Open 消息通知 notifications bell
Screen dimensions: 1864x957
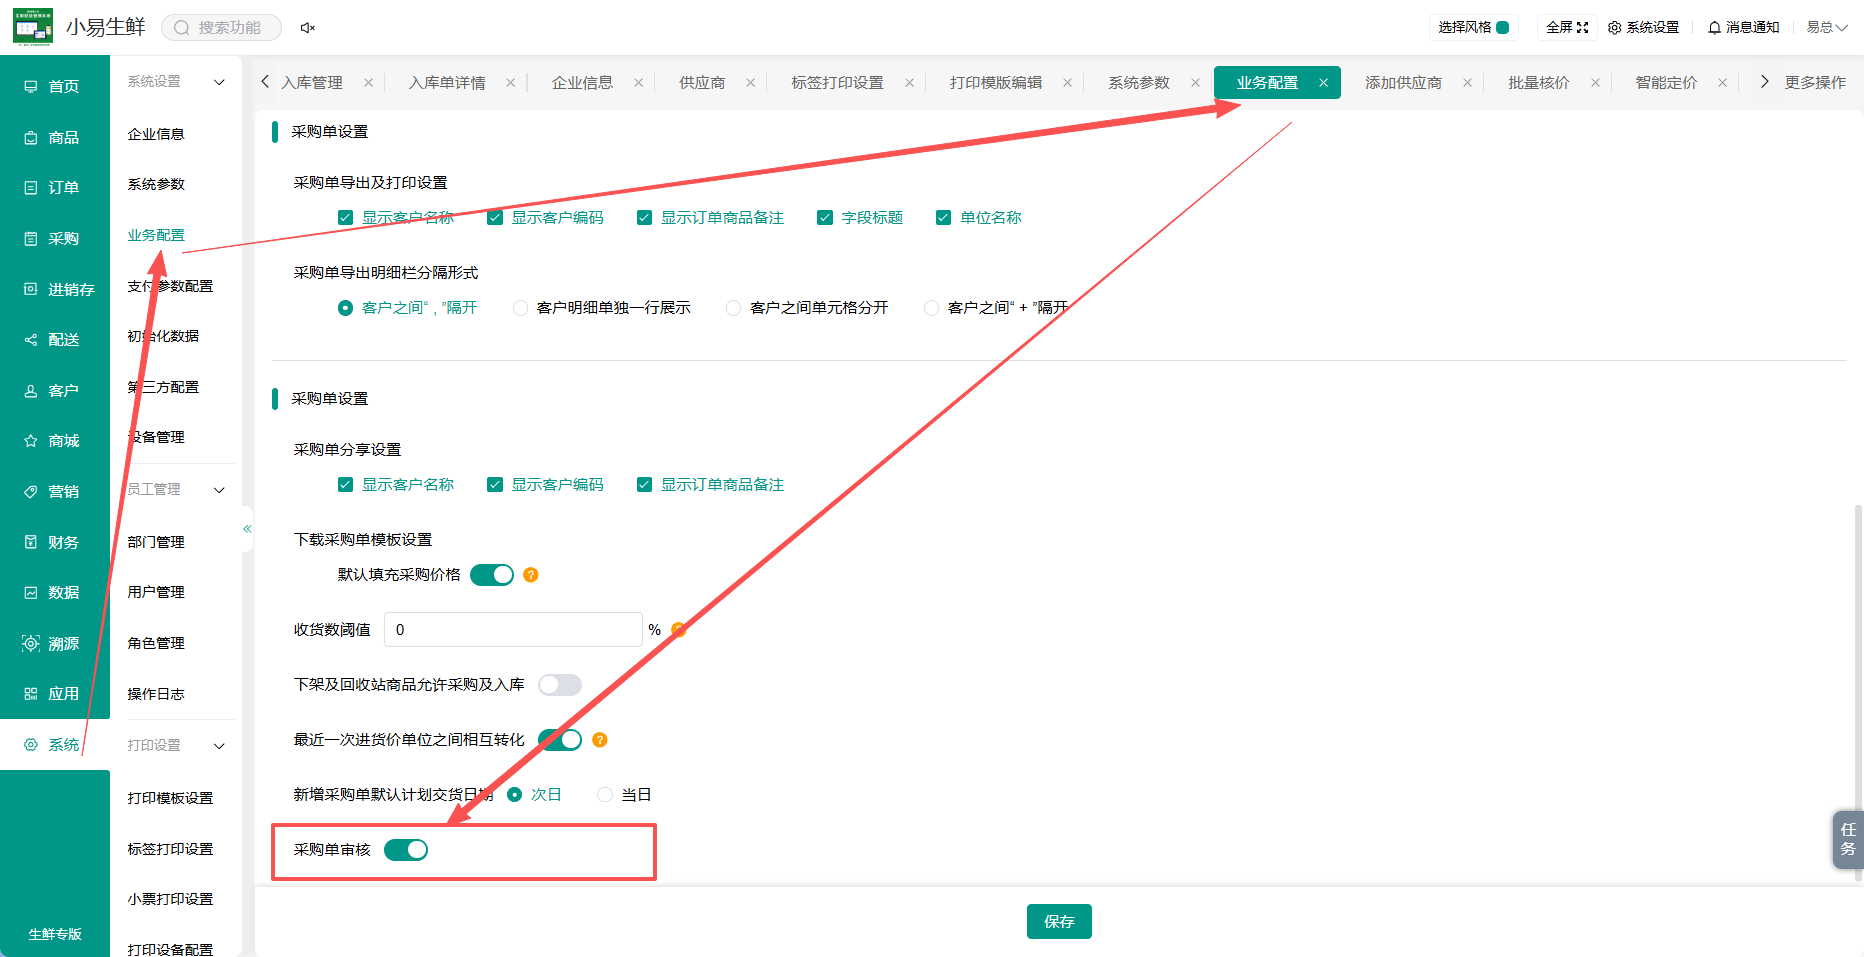(1743, 28)
